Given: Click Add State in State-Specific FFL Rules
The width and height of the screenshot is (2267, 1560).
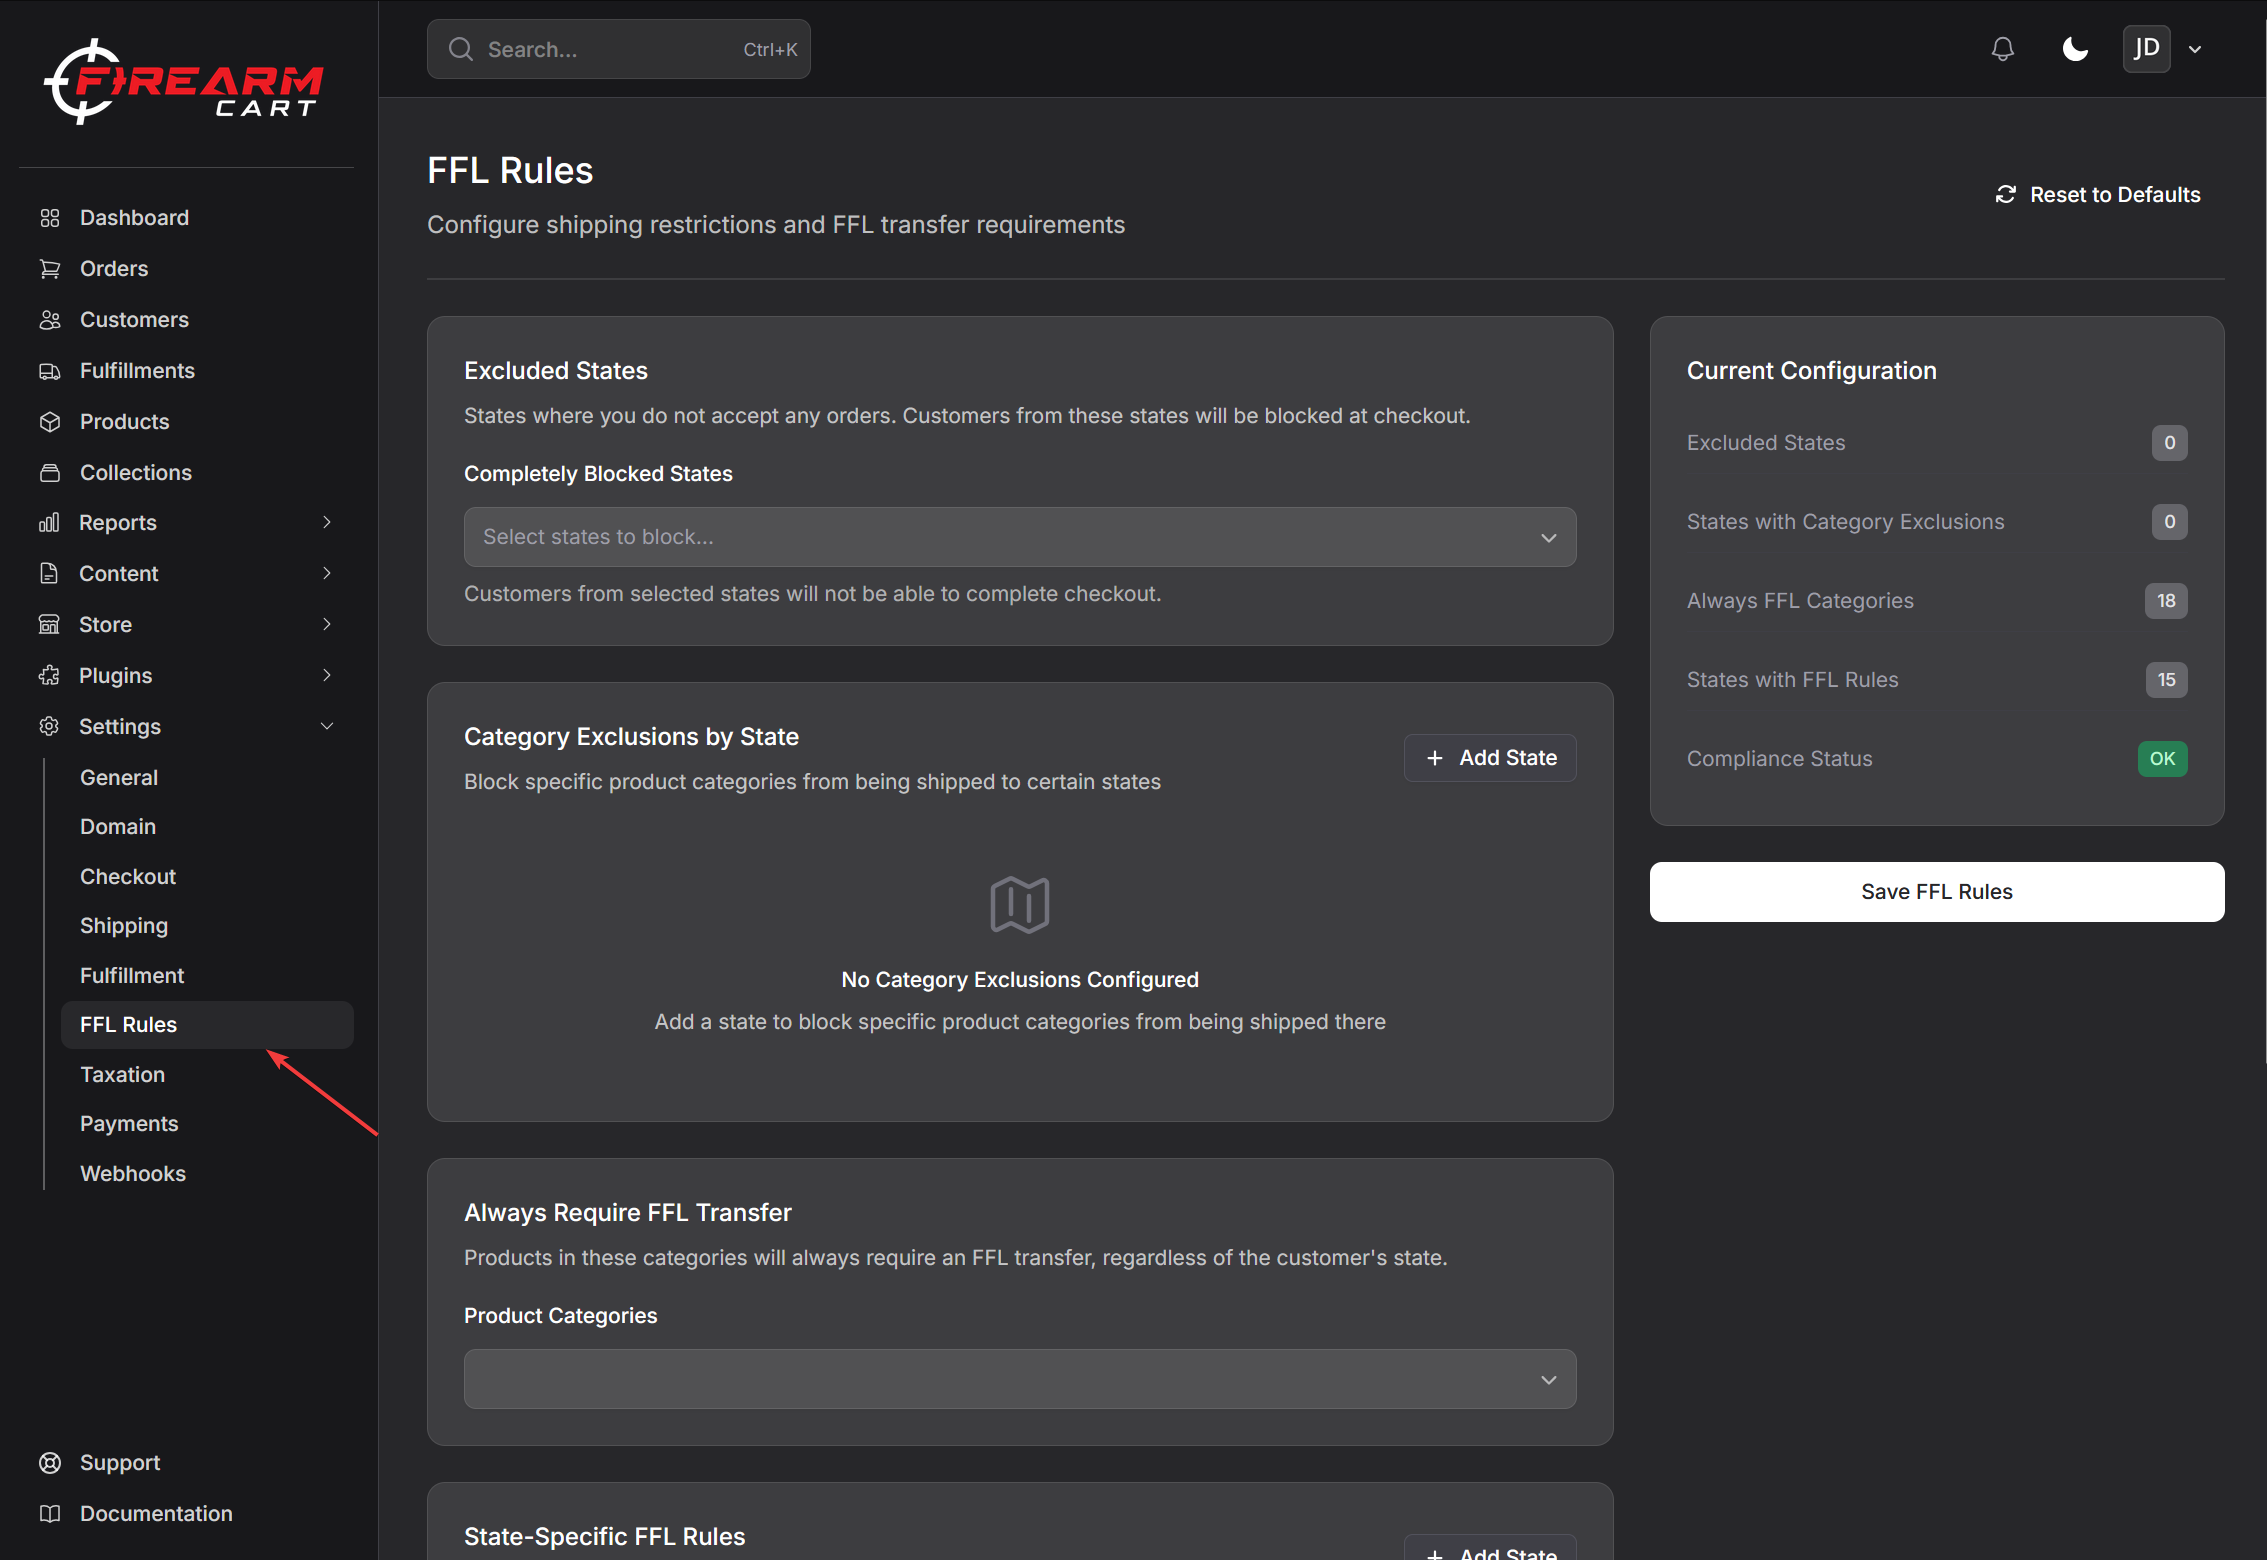Looking at the screenshot, I should (x=1490, y=1549).
